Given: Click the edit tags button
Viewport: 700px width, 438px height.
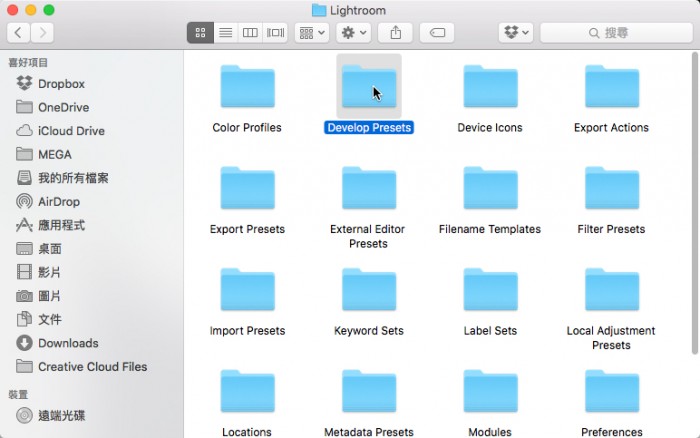Looking at the screenshot, I should [437, 32].
